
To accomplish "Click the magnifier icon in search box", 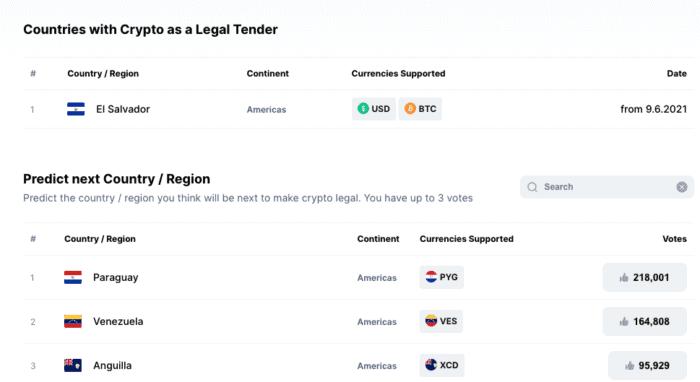I will tap(533, 187).
